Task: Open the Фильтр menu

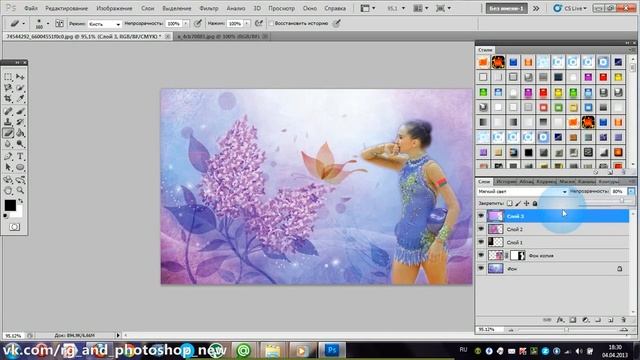Action: pyautogui.click(x=209, y=8)
